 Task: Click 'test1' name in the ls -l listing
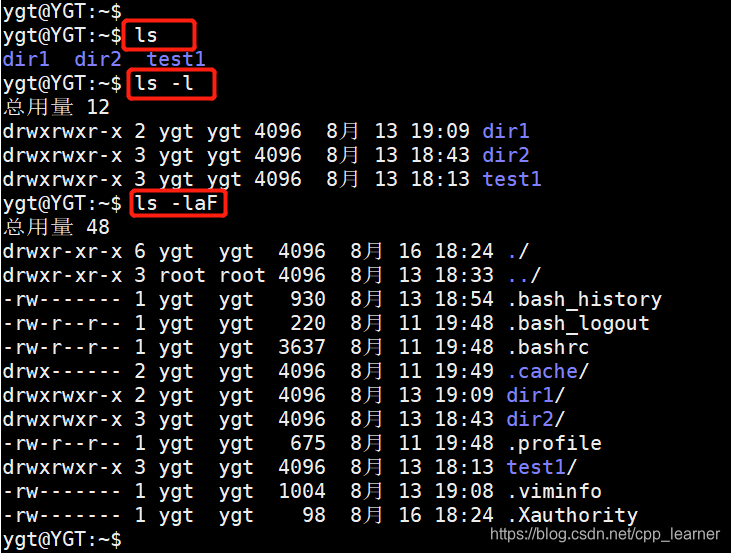[x=512, y=179]
